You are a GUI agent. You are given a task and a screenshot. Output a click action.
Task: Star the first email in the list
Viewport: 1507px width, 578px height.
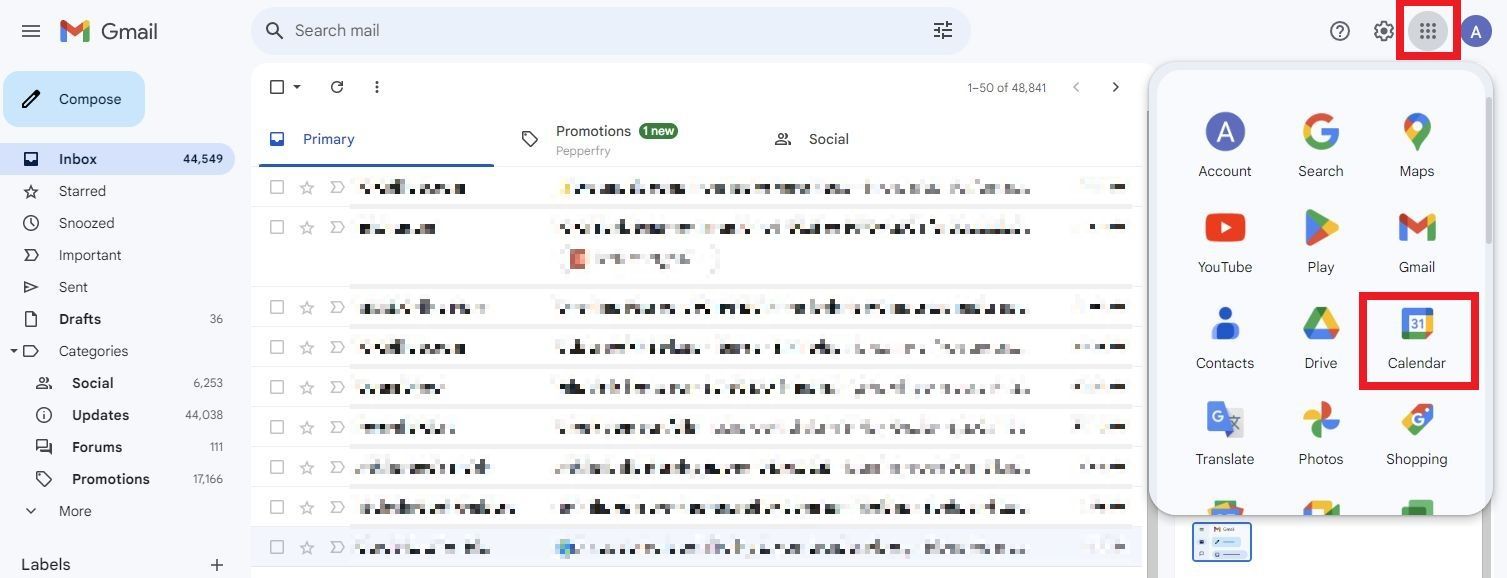[x=307, y=187]
